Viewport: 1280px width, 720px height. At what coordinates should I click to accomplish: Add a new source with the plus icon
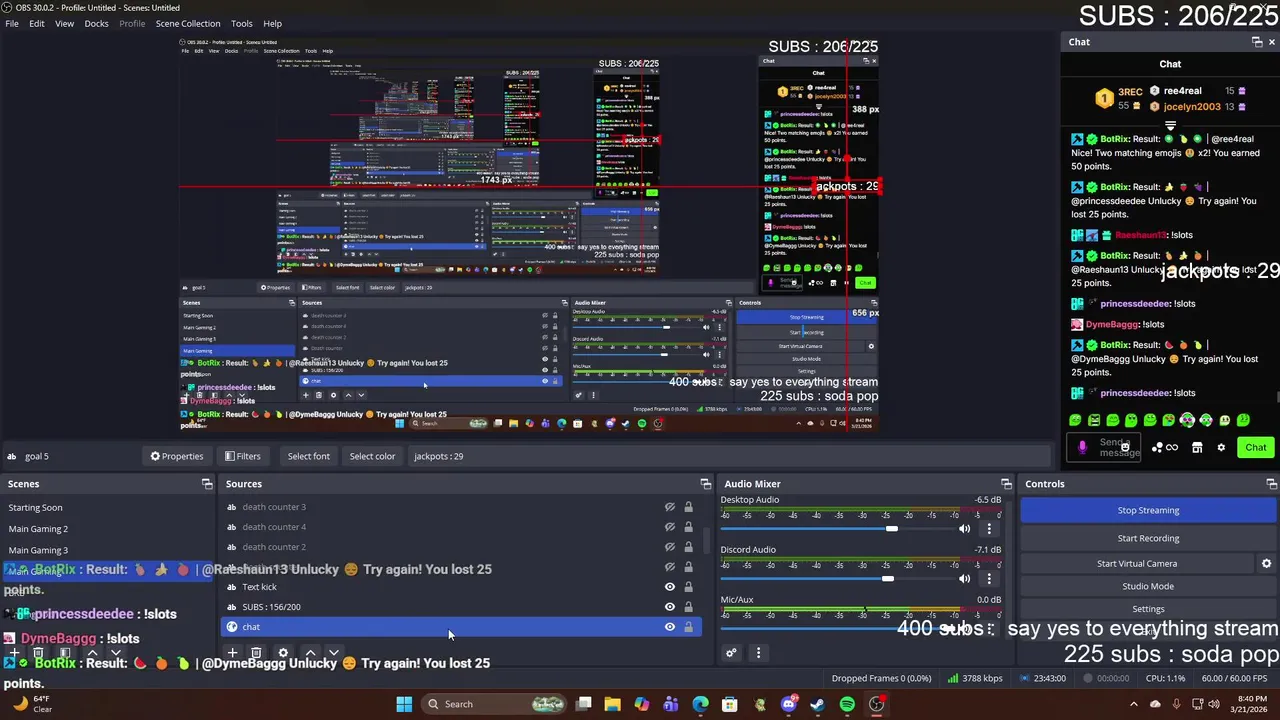(232, 653)
